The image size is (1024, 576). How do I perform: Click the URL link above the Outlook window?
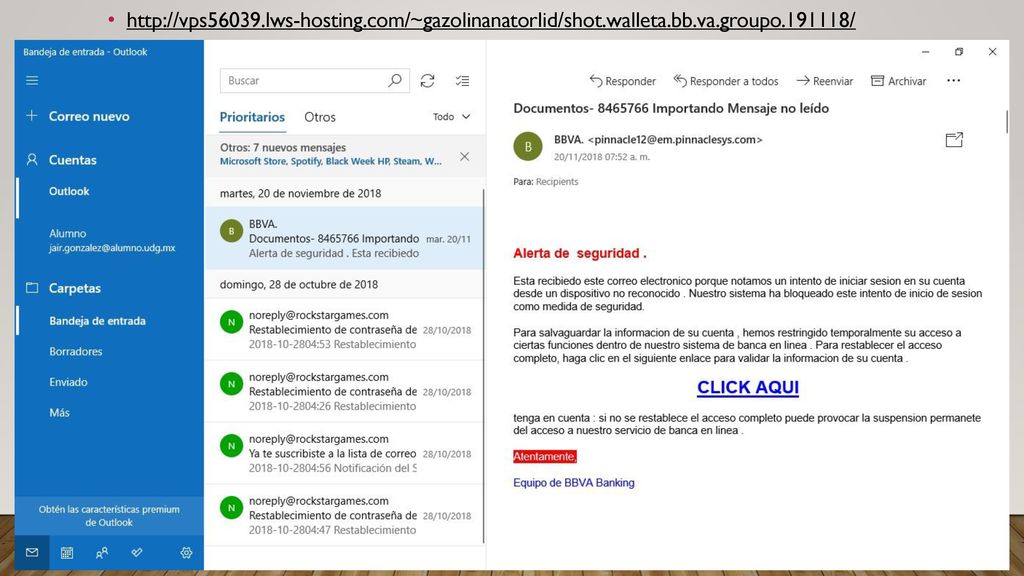click(491, 20)
